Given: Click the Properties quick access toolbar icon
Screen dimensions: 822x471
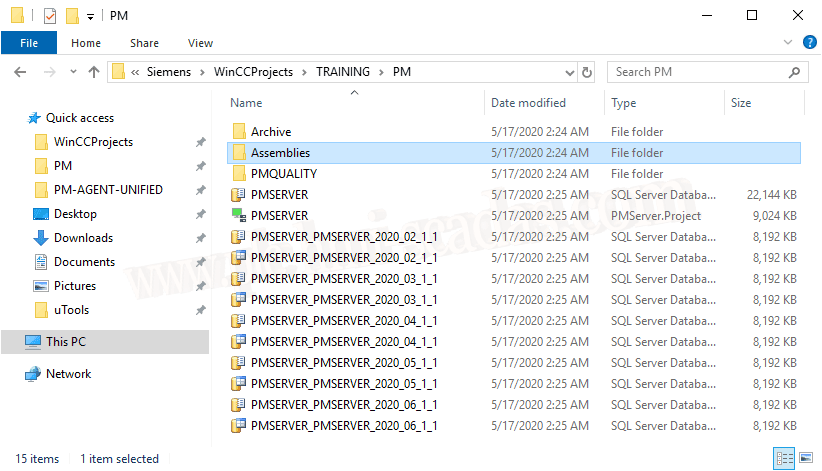Looking at the screenshot, I should (49, 16).
